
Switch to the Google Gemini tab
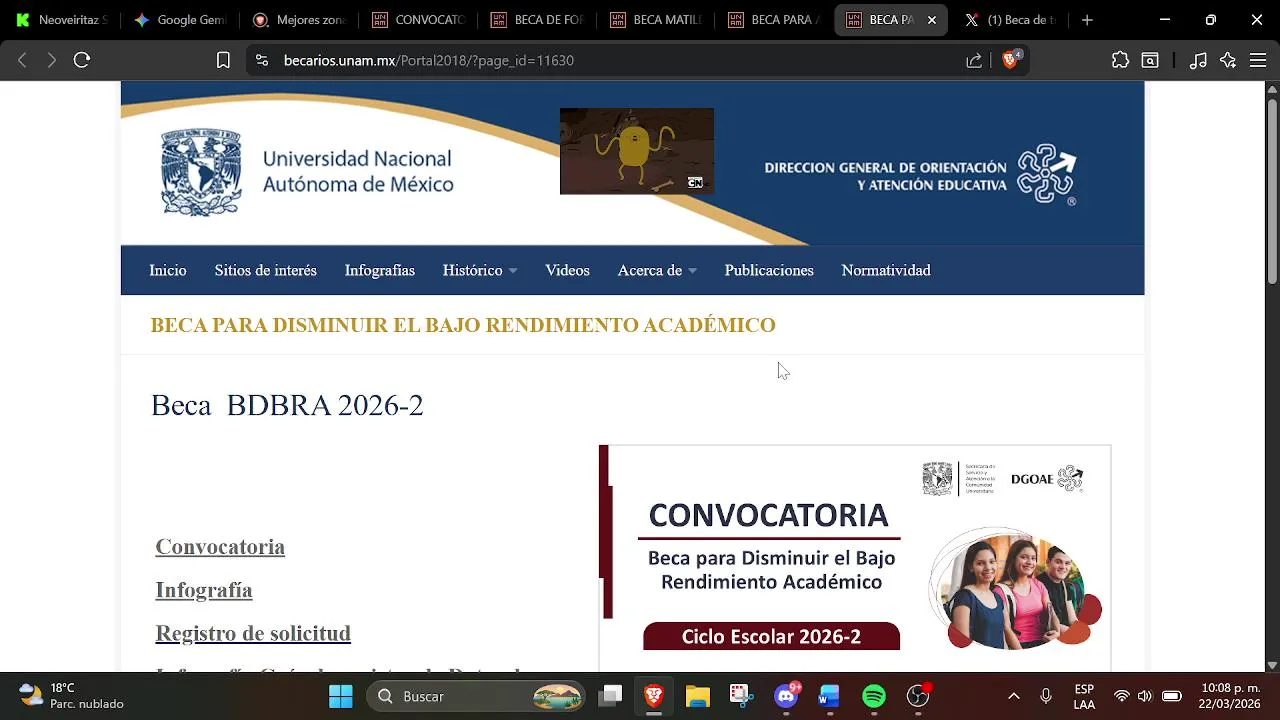coord(181,20)
